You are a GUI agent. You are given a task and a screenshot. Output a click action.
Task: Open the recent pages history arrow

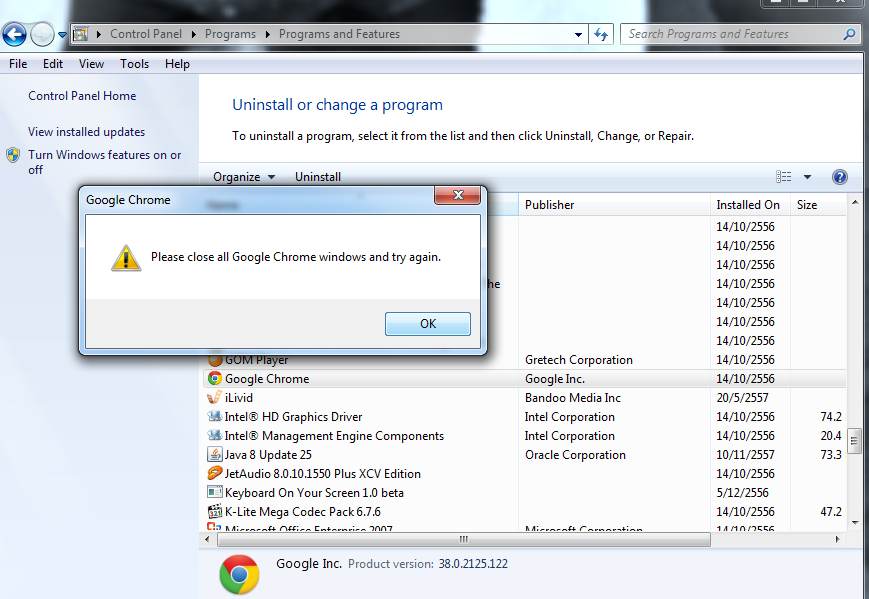pos(63,35)
